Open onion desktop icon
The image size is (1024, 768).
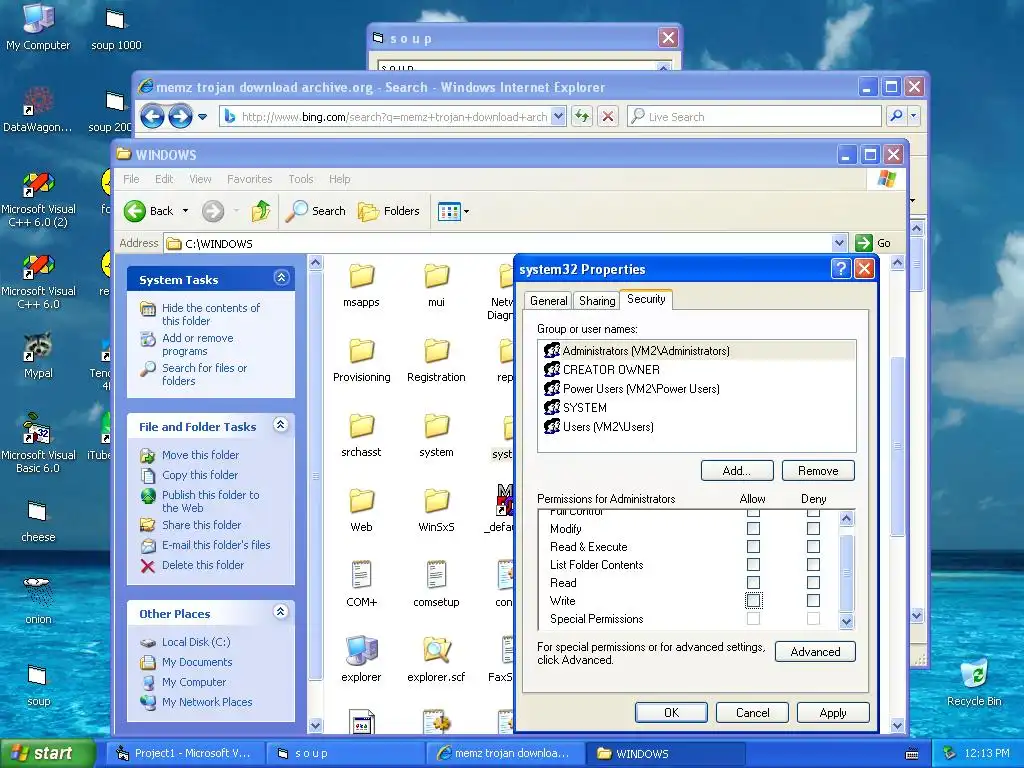pos(38,600)
